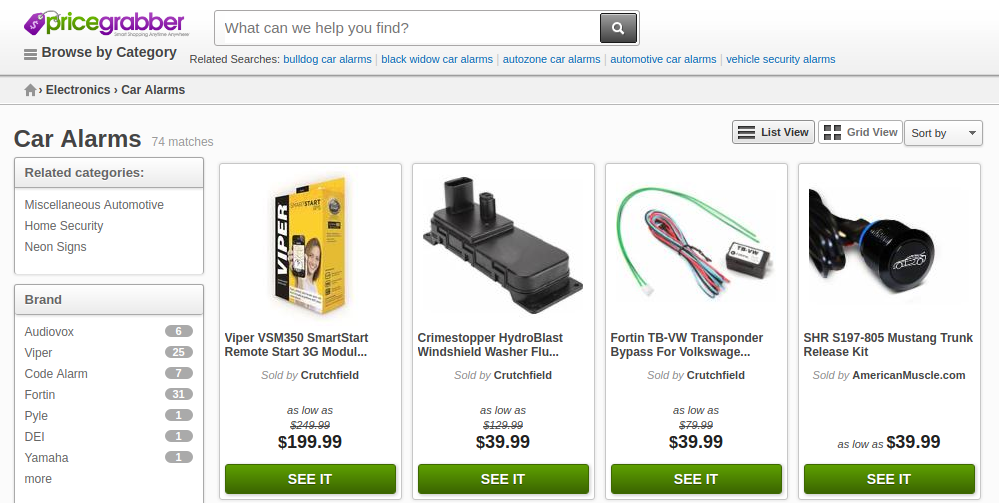Open the Sort by dropdown
This screenshot has height=503, width=999.
tap(943, 133)
